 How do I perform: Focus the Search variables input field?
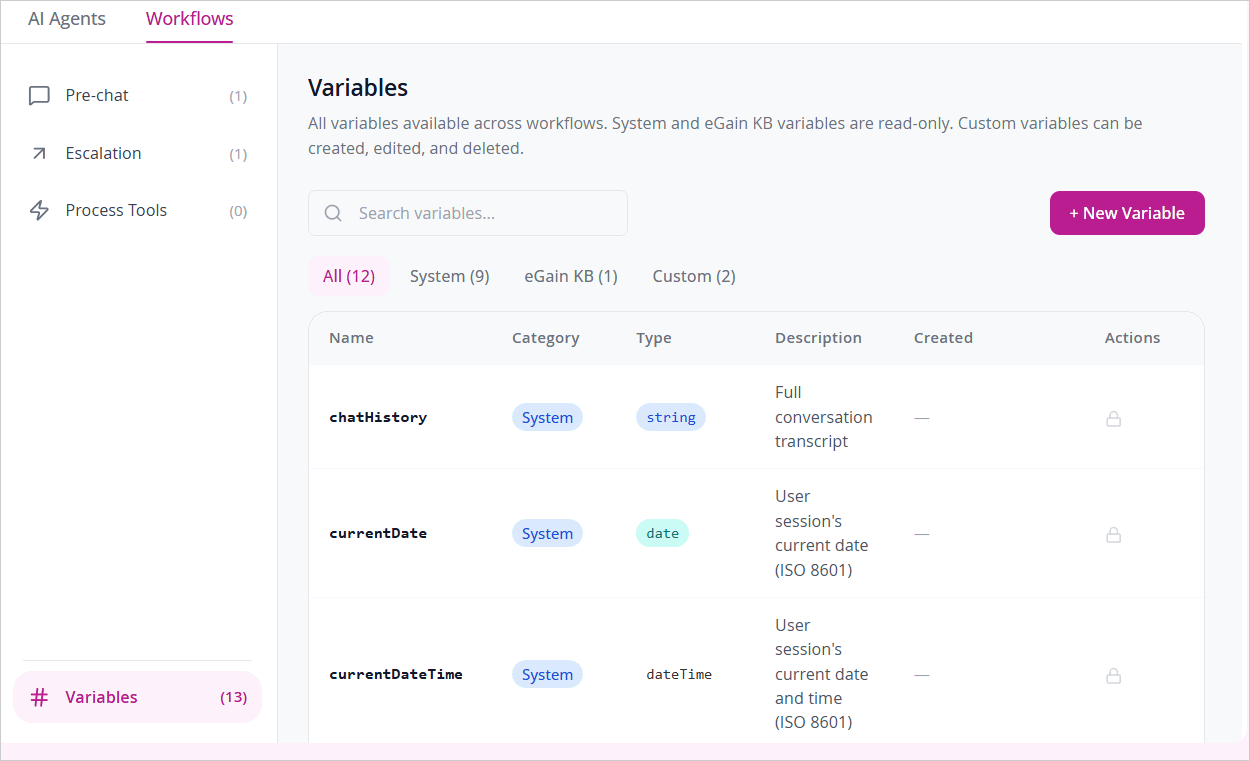pyautogui.click(x=468, y=213)
